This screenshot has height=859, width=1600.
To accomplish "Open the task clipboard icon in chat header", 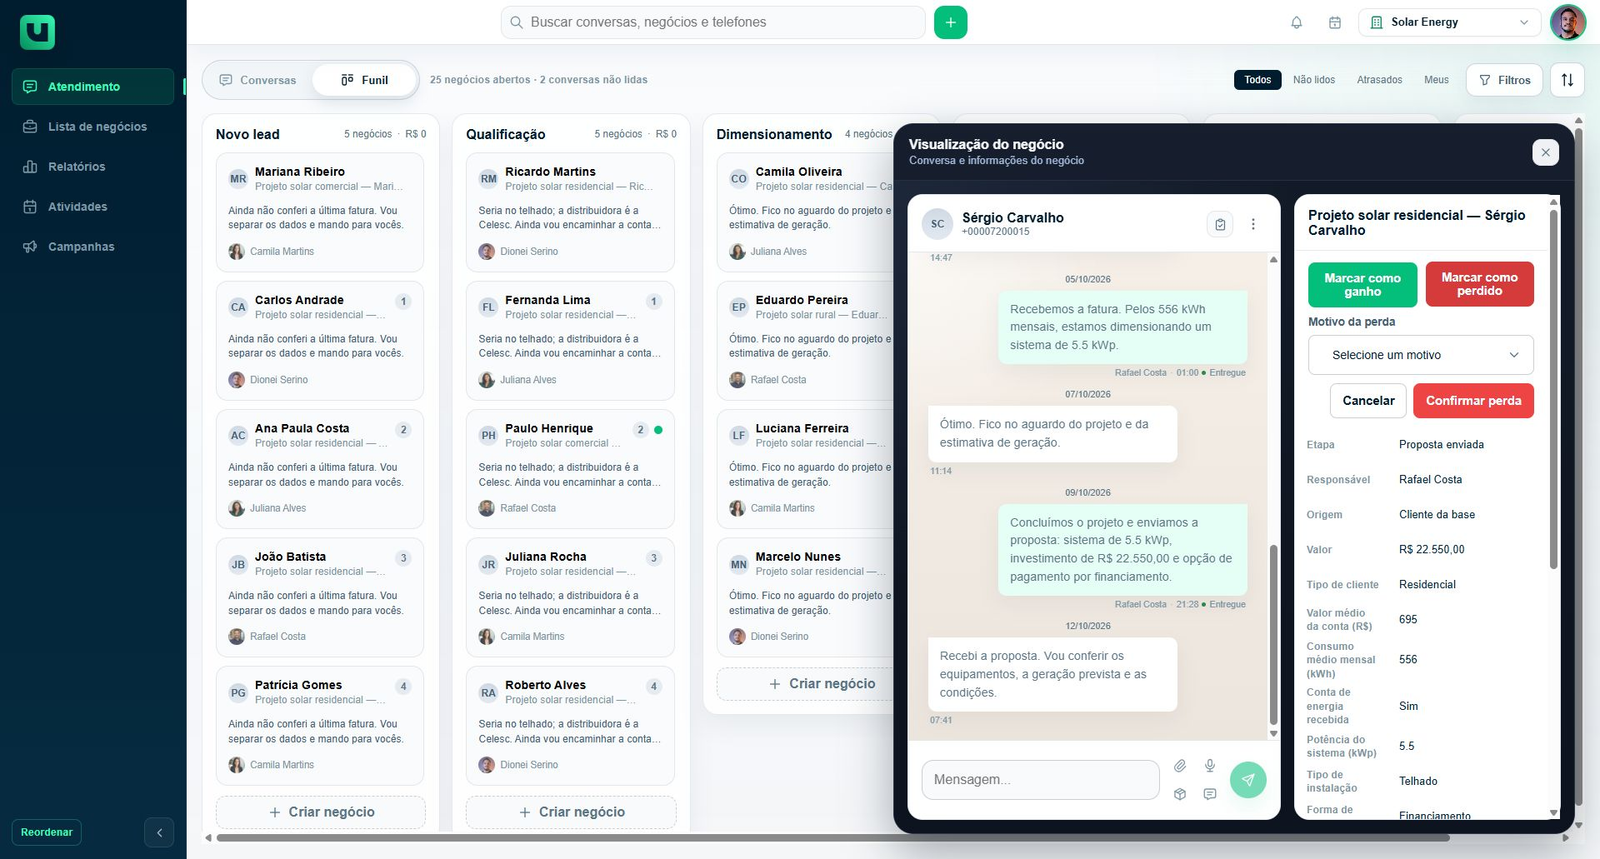I will click(1220, 224).
